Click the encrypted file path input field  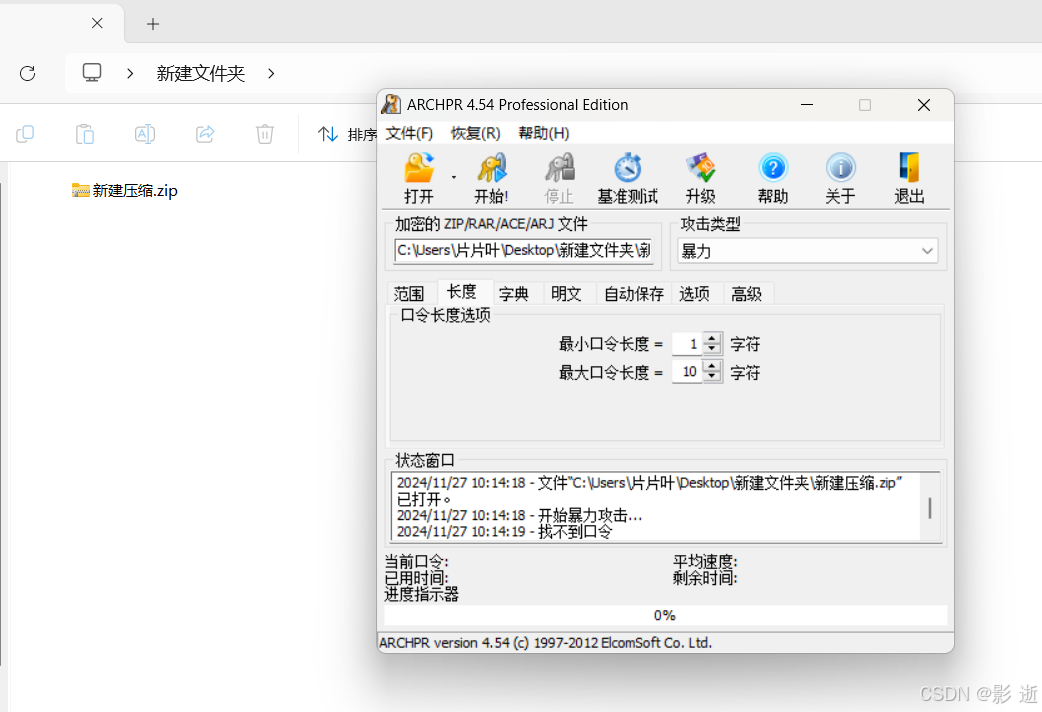[x=524, y=251]
